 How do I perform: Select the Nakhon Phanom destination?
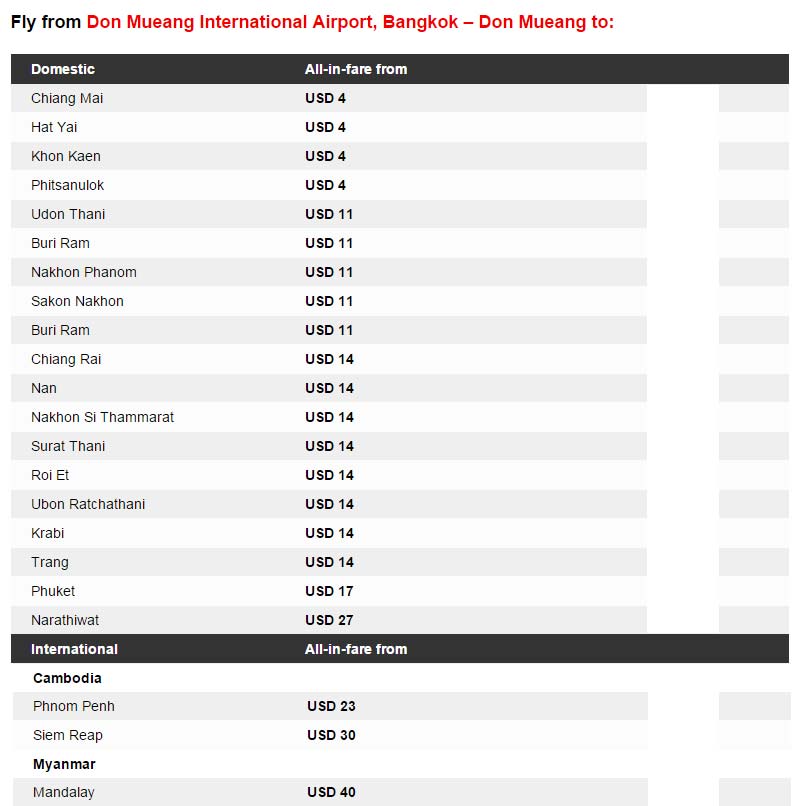coord(84,272)
